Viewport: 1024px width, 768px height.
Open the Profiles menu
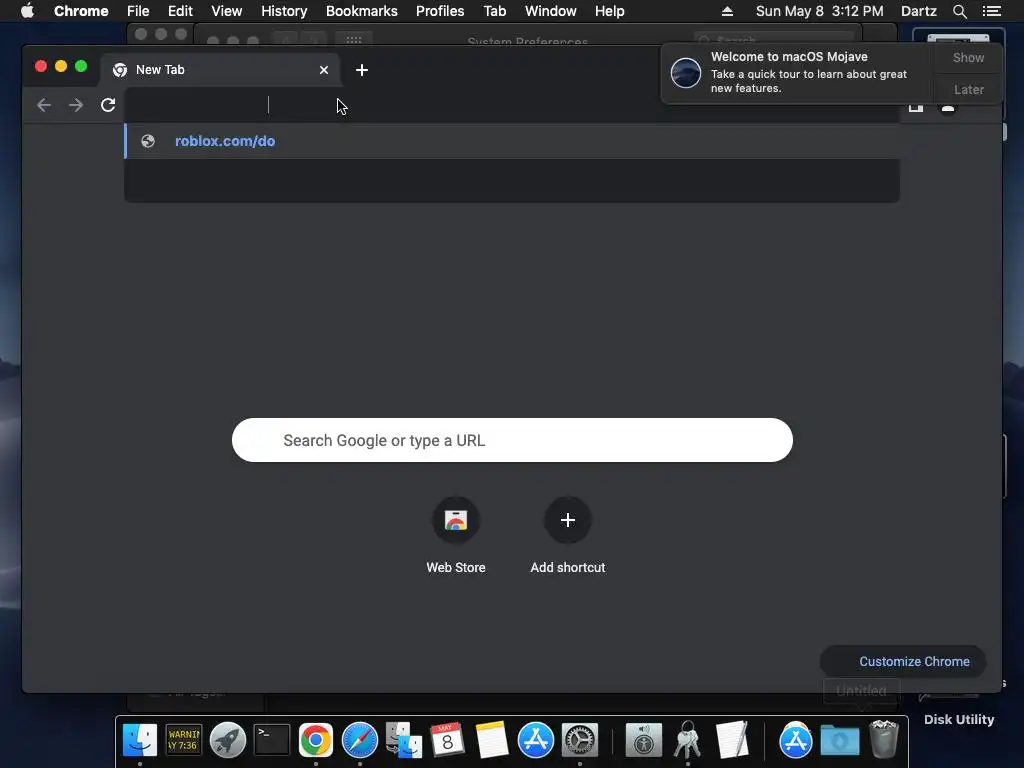click(x=440, y=11)
